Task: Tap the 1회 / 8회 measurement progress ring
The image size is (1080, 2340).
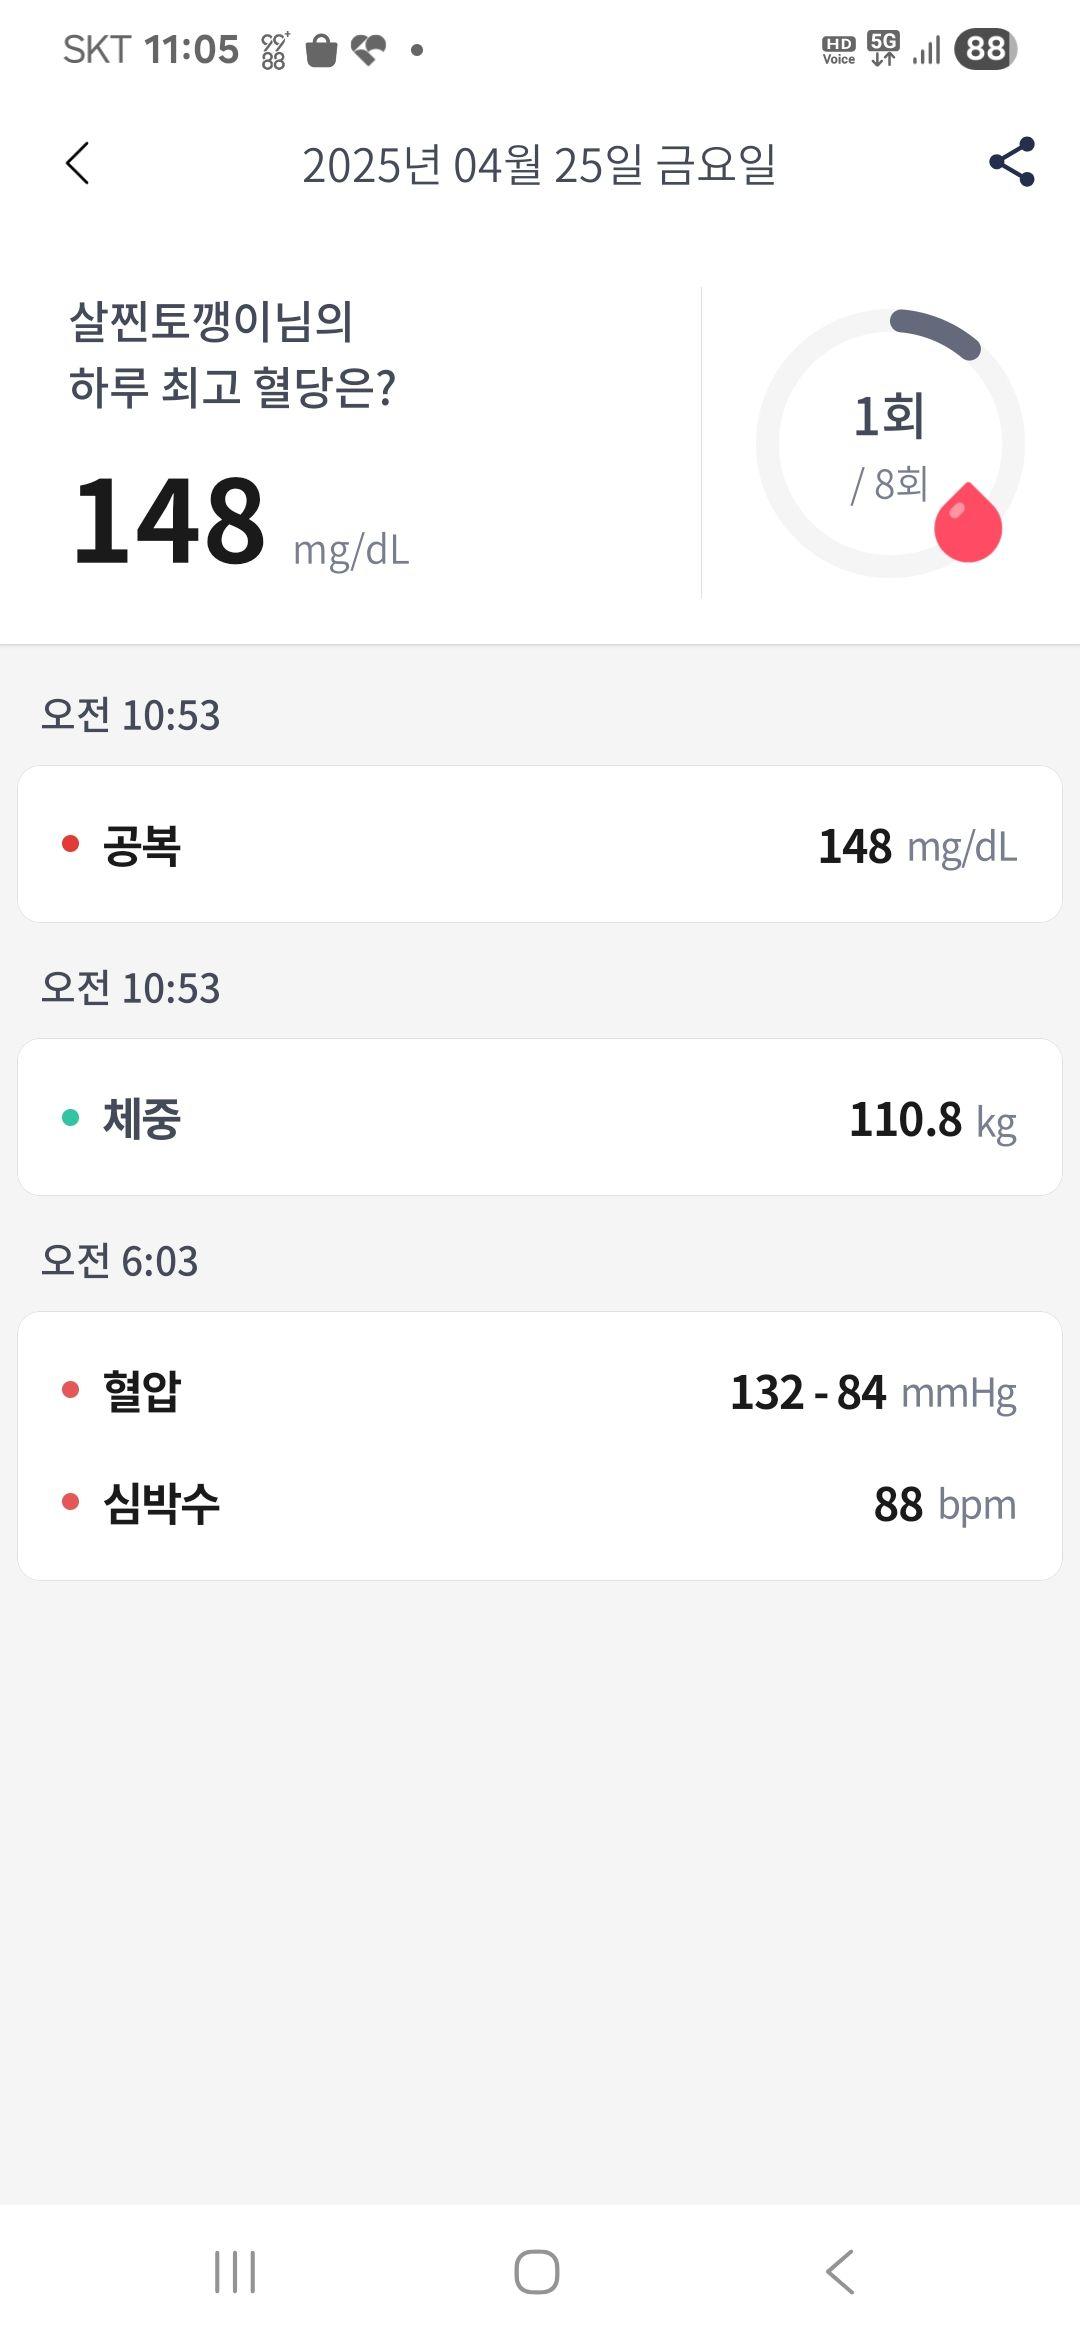Action: [x=890, y=443]
